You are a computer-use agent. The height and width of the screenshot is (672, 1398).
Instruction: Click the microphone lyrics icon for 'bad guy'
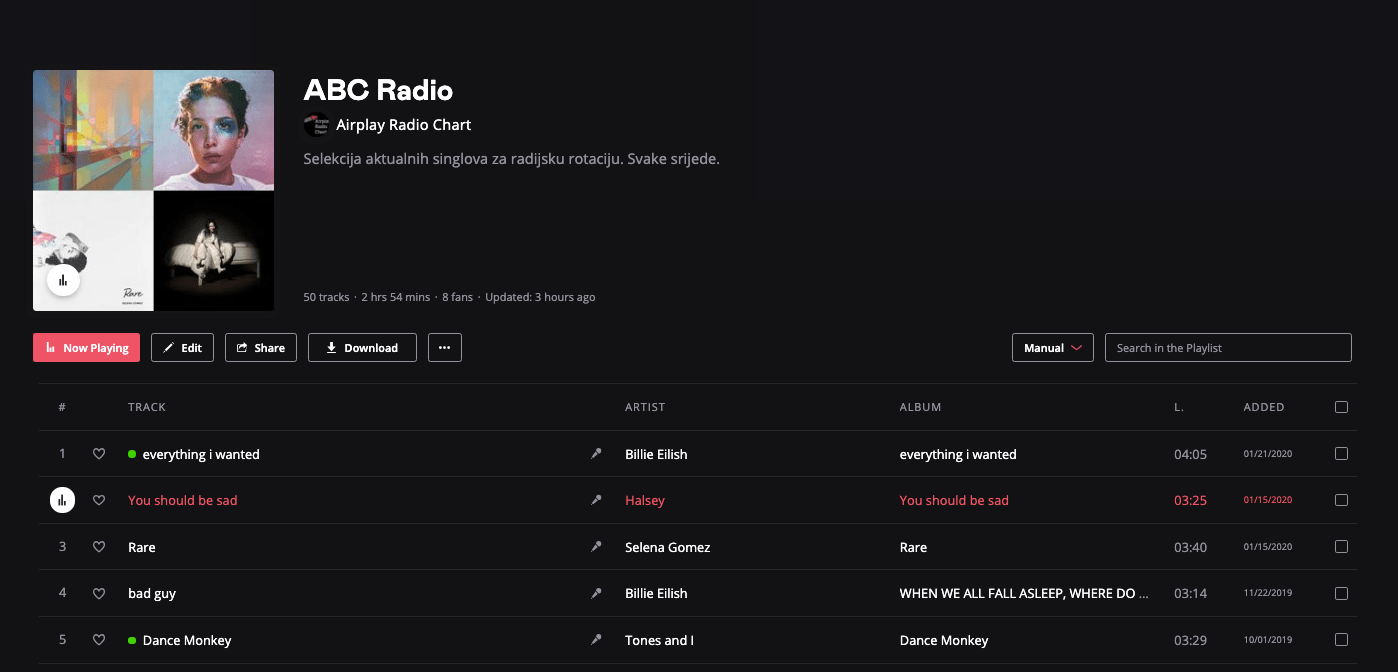[x=596, y=593]
